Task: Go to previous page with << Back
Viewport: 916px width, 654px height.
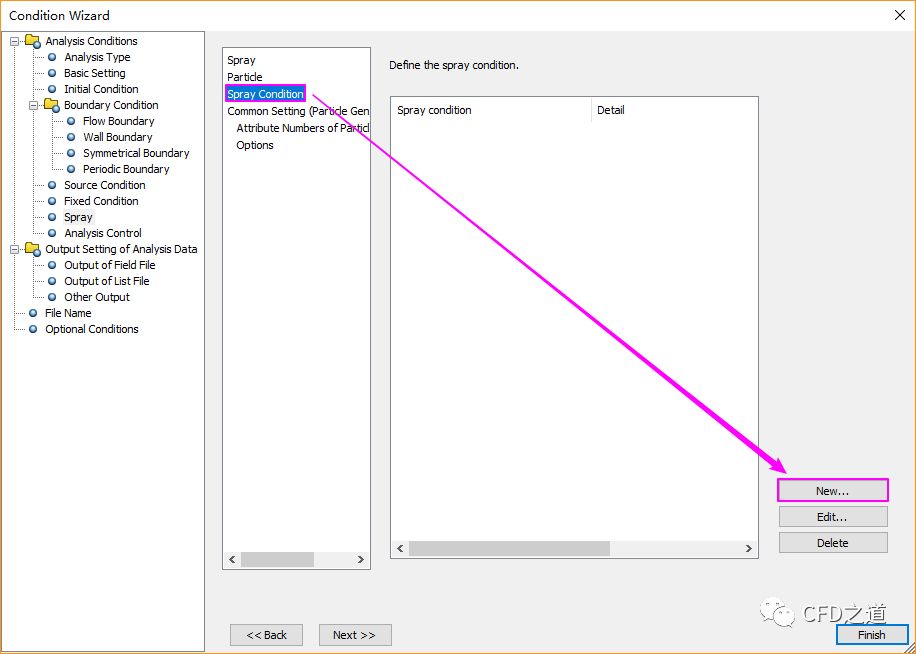Action: pos(266,635)
